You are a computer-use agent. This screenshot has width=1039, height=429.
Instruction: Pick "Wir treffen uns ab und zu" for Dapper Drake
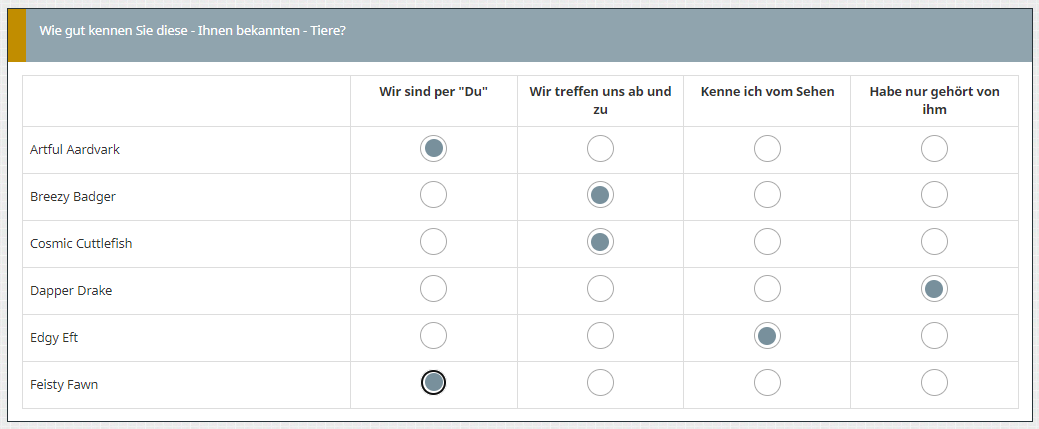pyautogui.click(x=600, y=290)
